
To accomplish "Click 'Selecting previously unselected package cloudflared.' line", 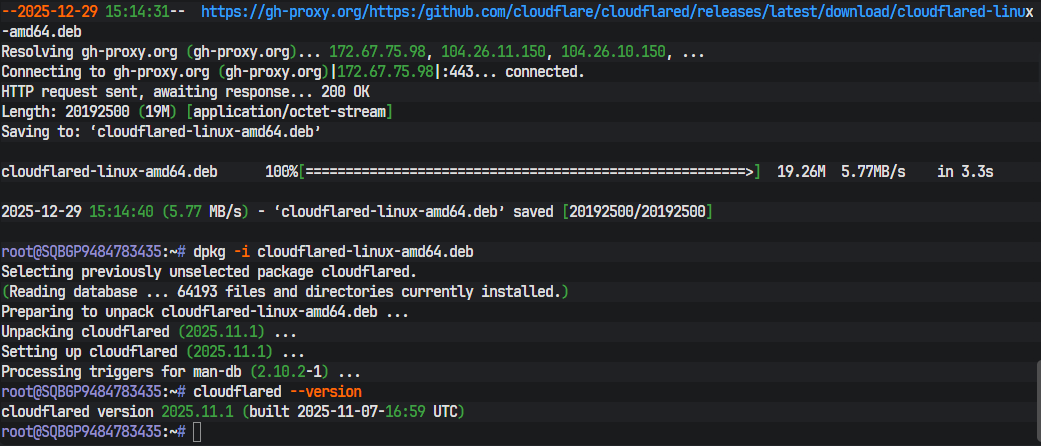I will click(209, 271).
